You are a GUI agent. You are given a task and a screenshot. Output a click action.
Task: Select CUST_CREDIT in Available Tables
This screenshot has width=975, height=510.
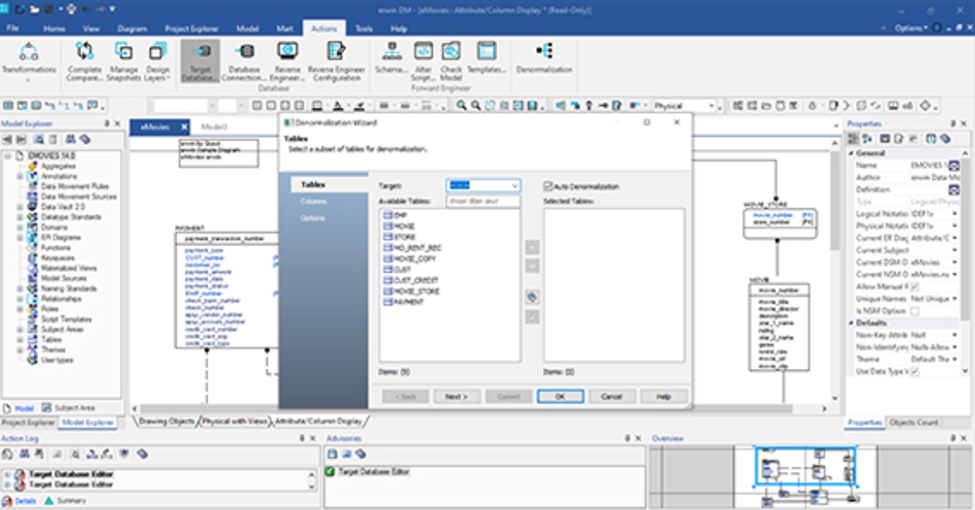pyautogui.click(x=416, y=280)
